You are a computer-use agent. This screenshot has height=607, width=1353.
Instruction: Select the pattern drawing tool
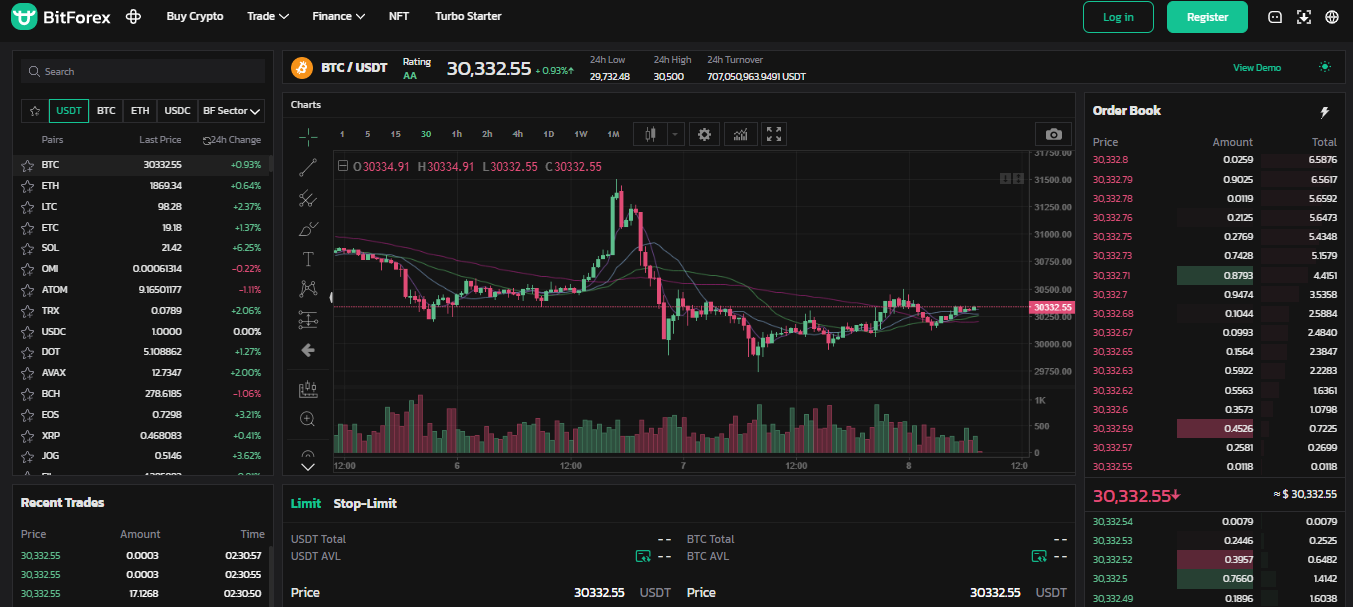click(x=308, y=289)
